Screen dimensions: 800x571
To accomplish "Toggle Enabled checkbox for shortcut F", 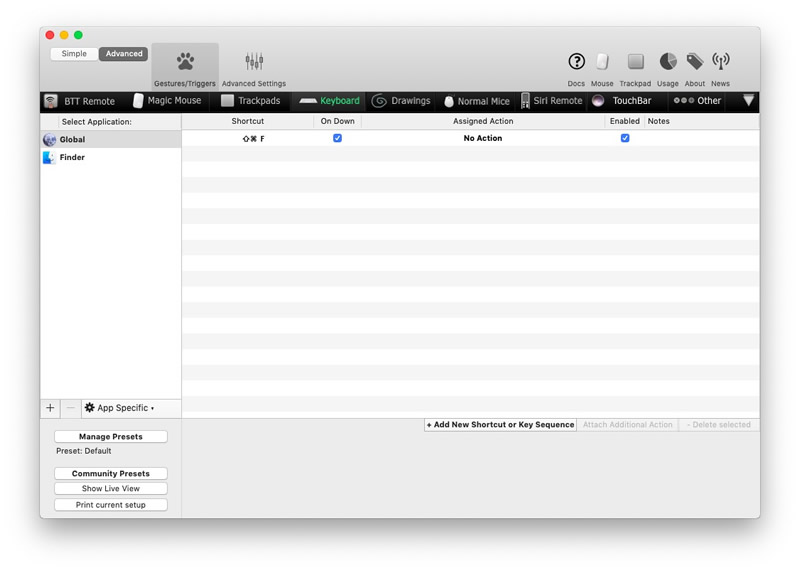I will pos(625,138).
